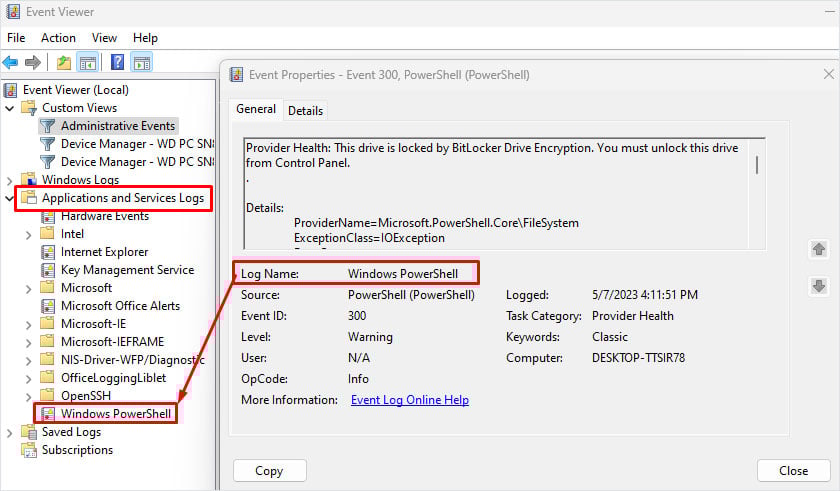Expand the NIS-Driver-WFP/Diagnostic folder chevron
Viewport: 840px width, 491px height.
click(28, 361)
